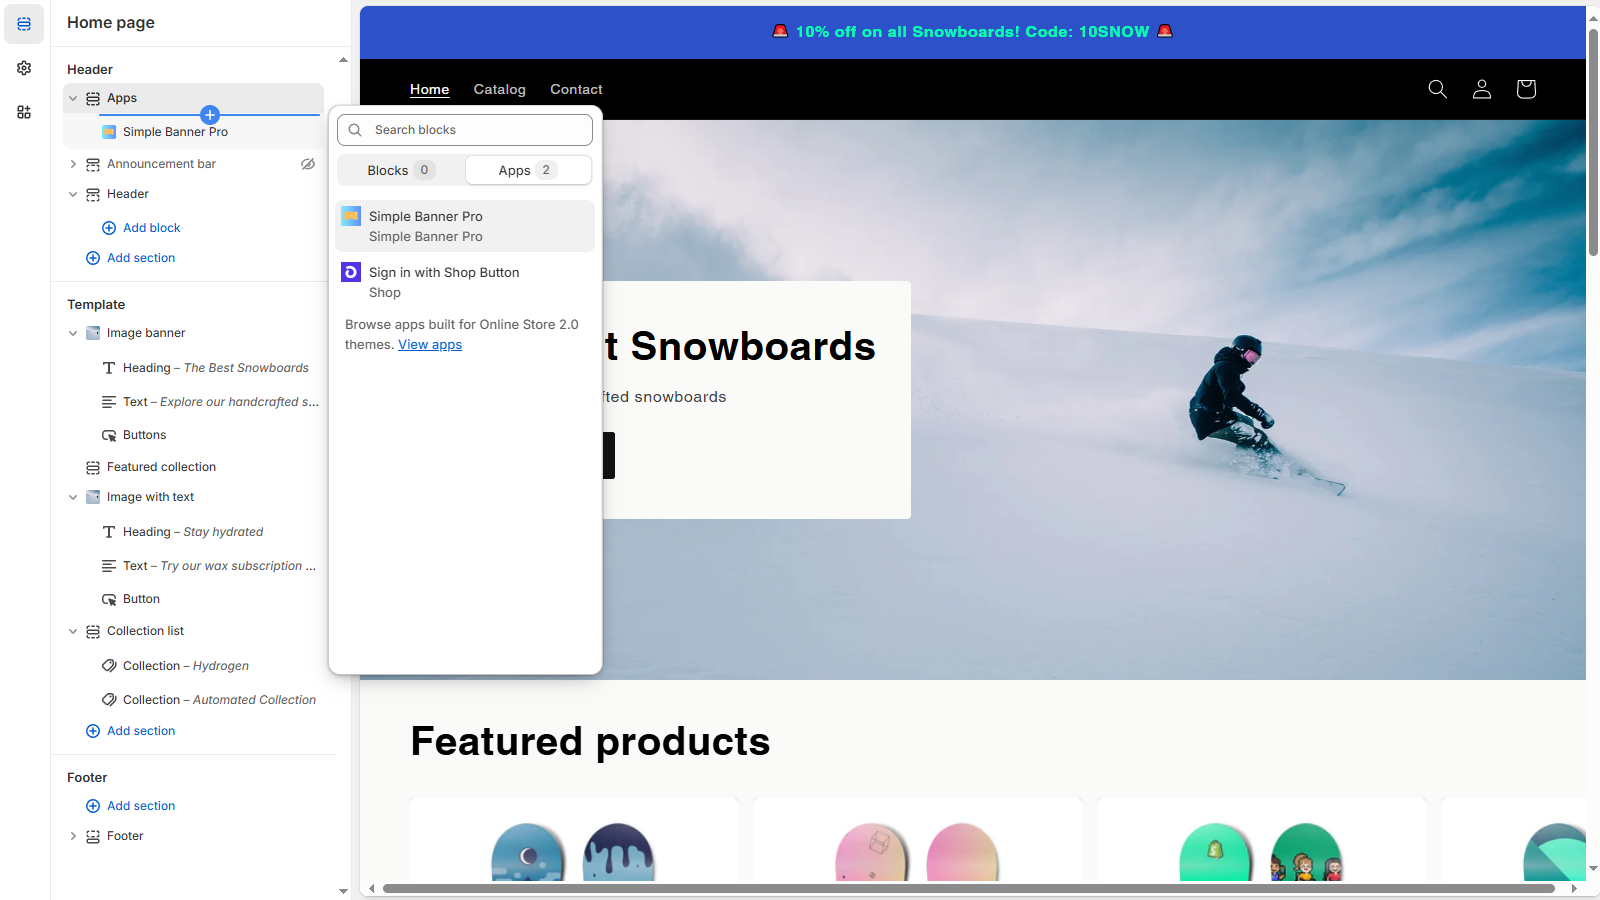Select the Featured collection section row
The width and height of the screenshot is (1600, 900).
tap(194, 467)
